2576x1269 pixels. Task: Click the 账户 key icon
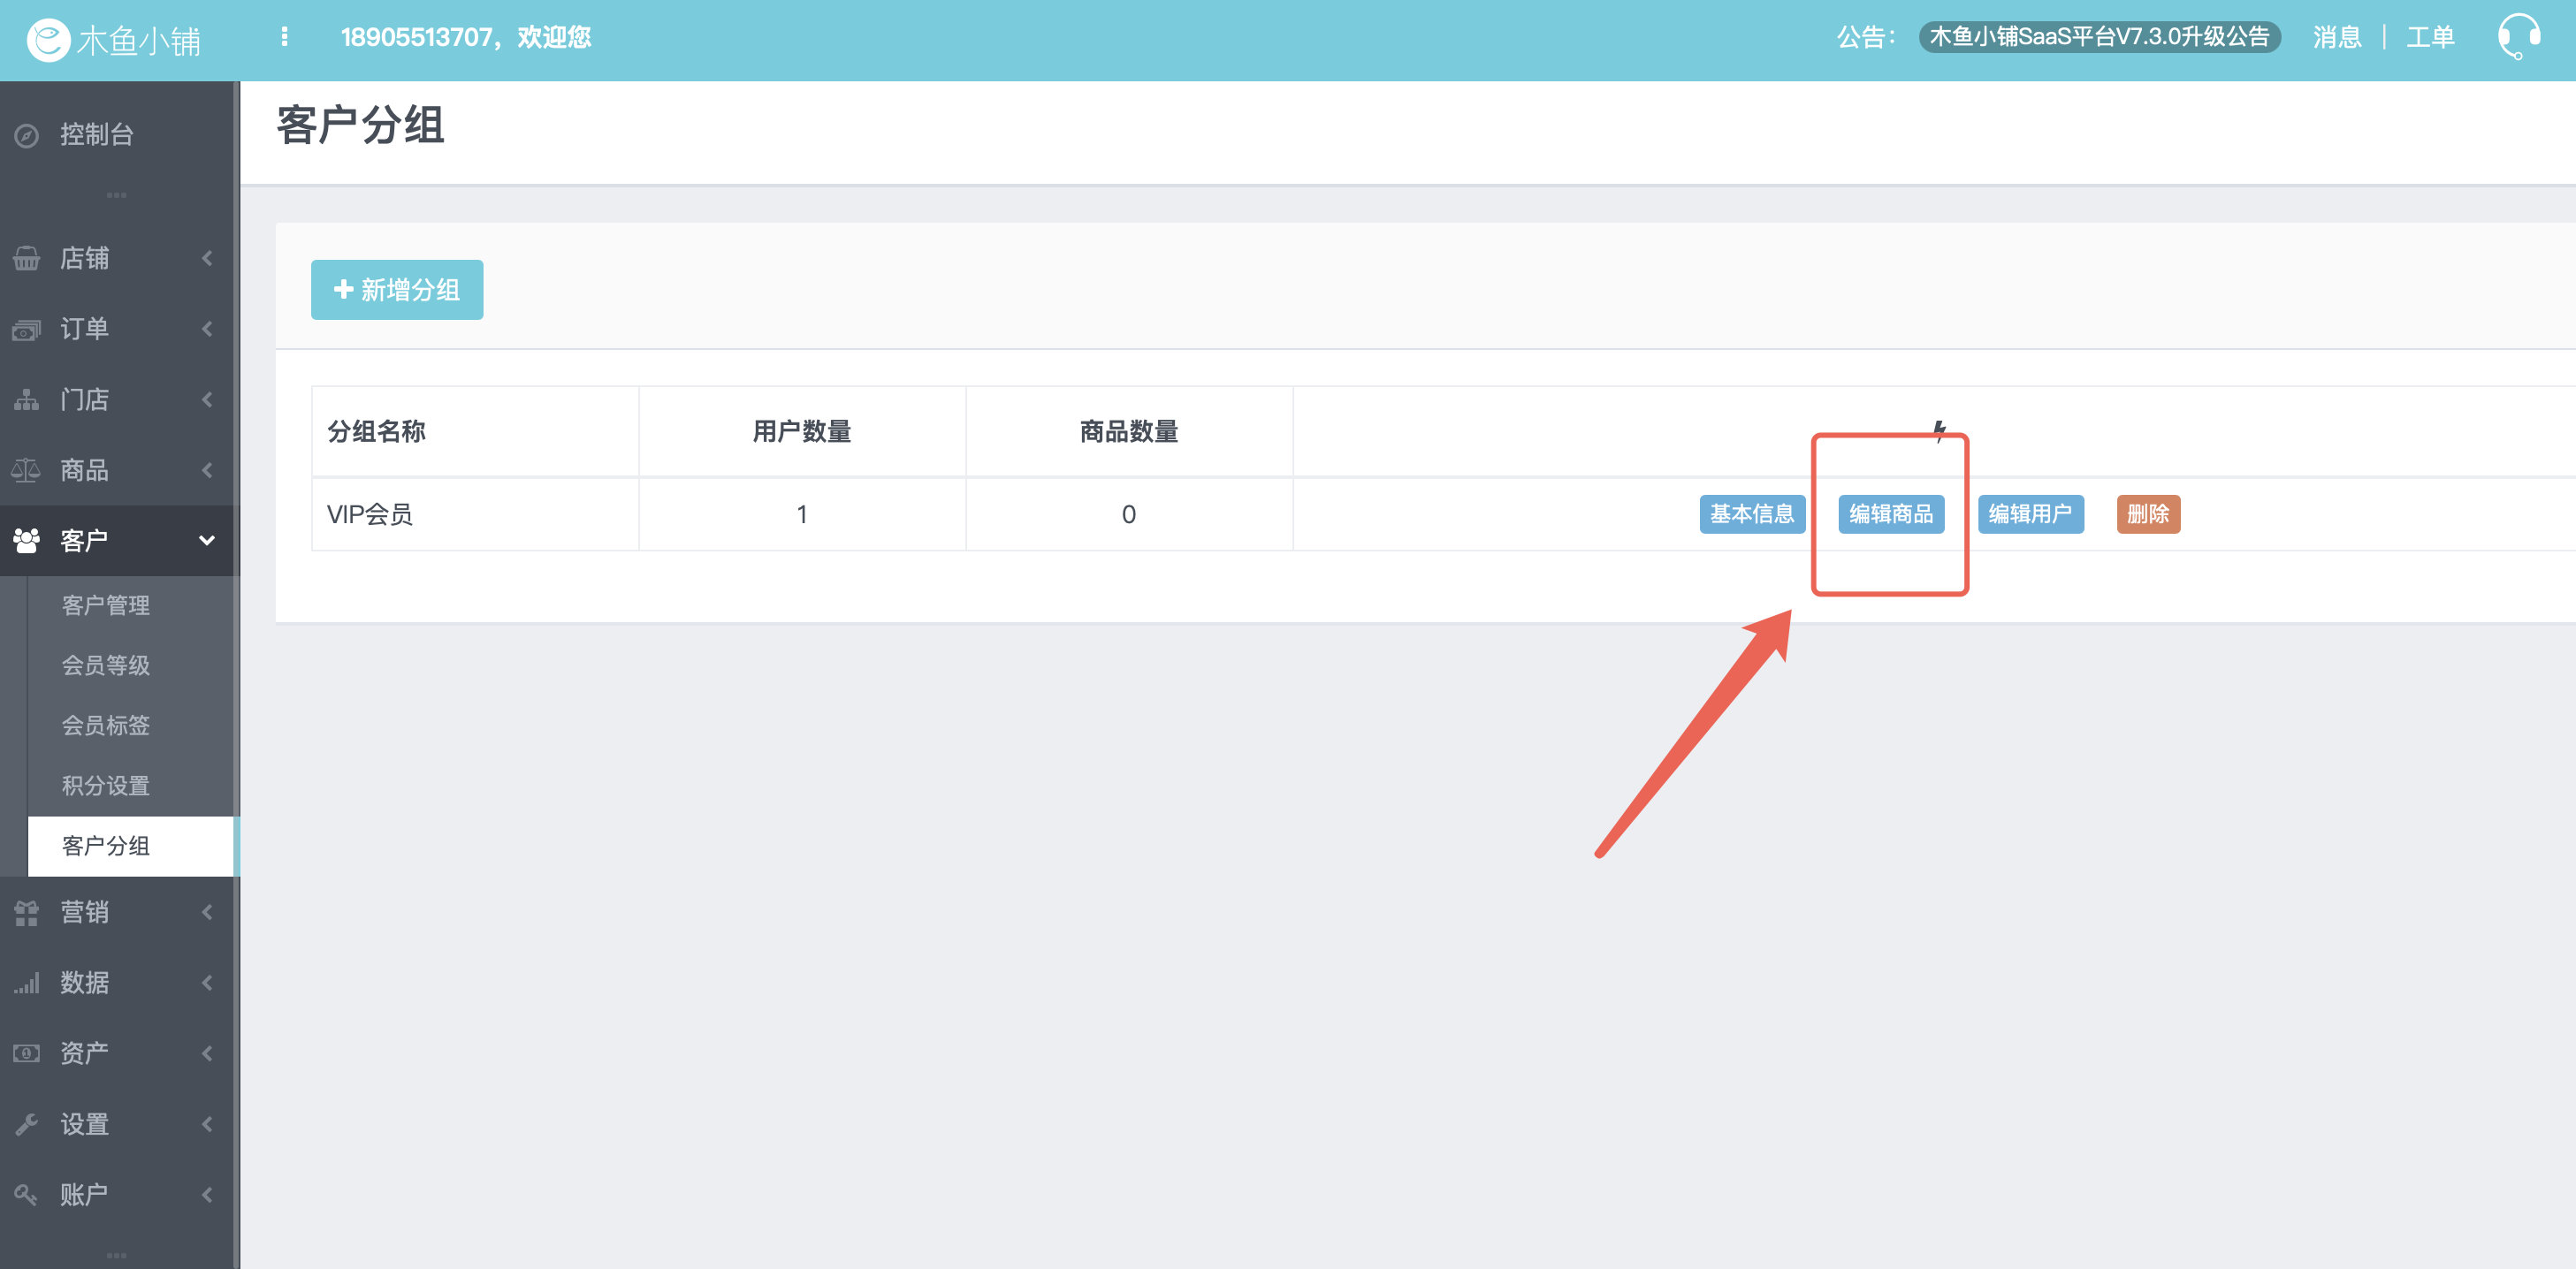(27, 1194)
